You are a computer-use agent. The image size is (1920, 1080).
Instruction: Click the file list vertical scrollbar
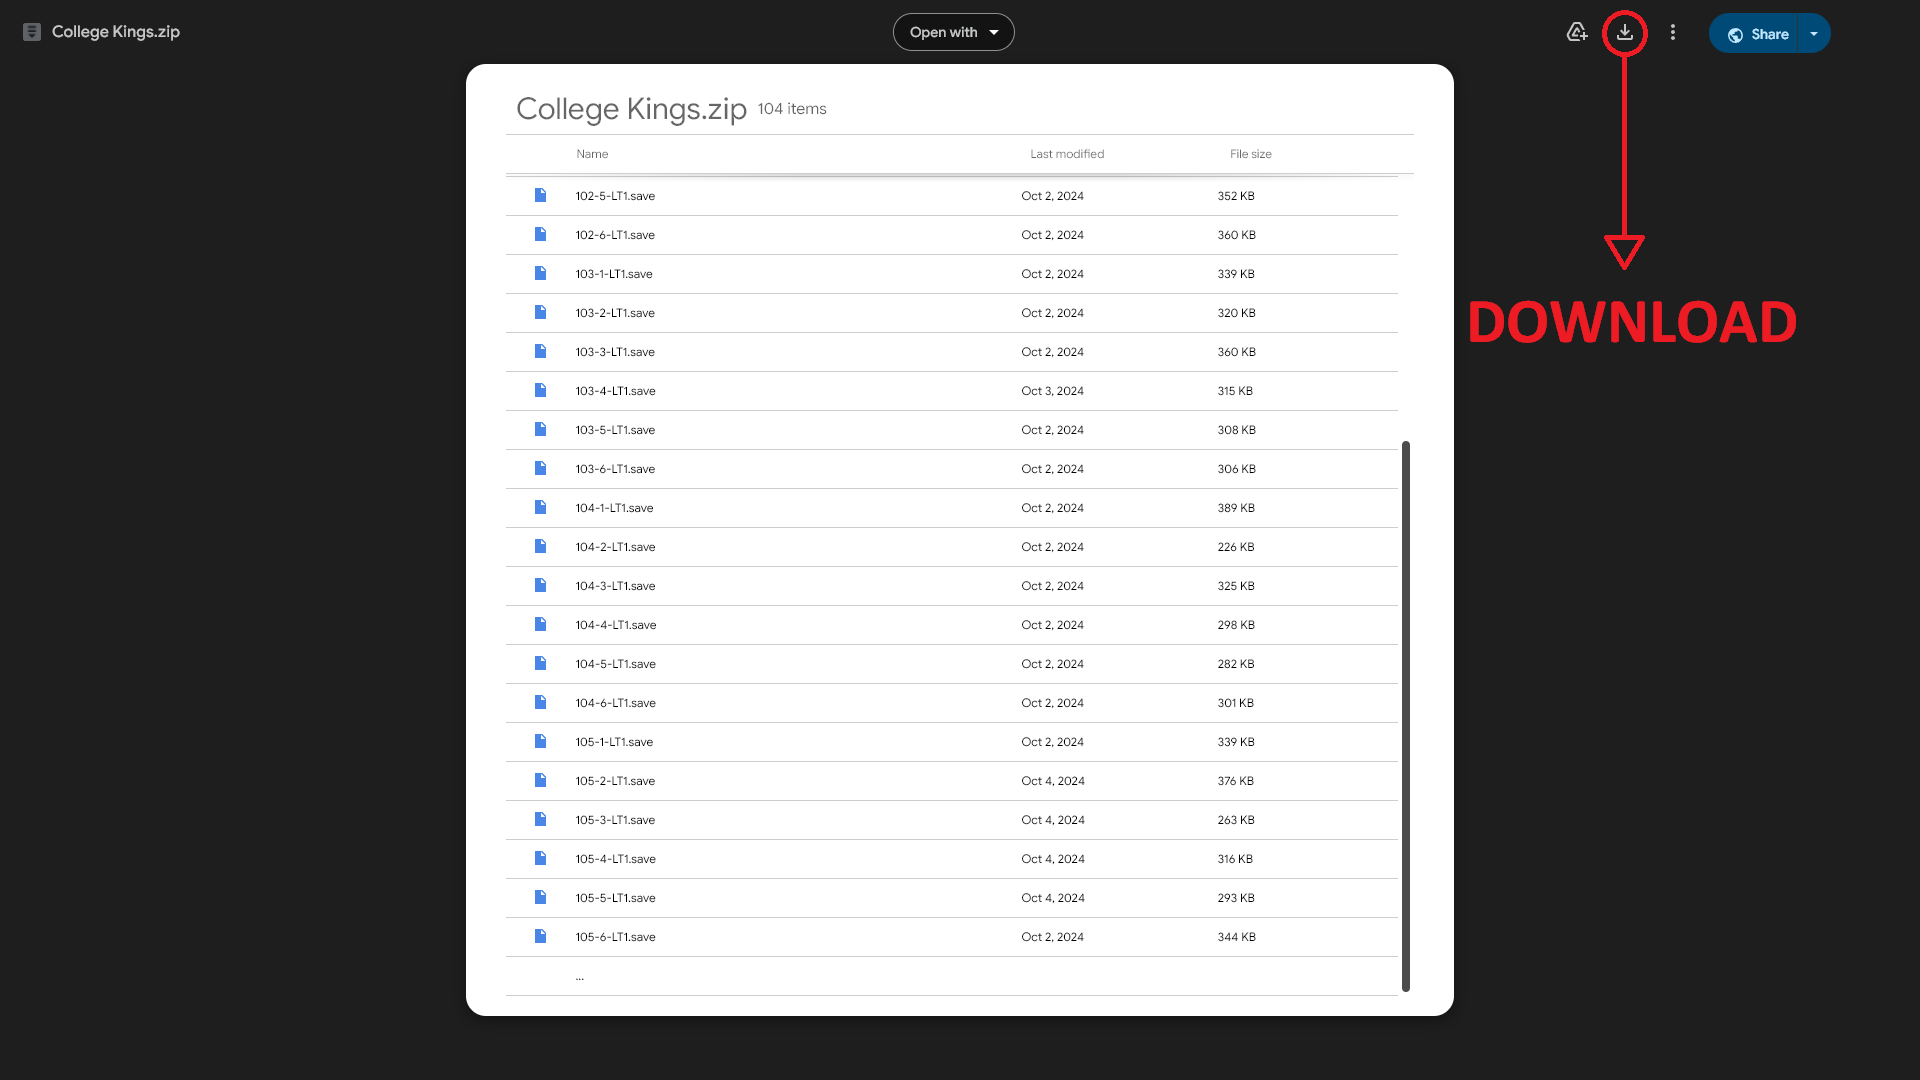coord(1406,716)
